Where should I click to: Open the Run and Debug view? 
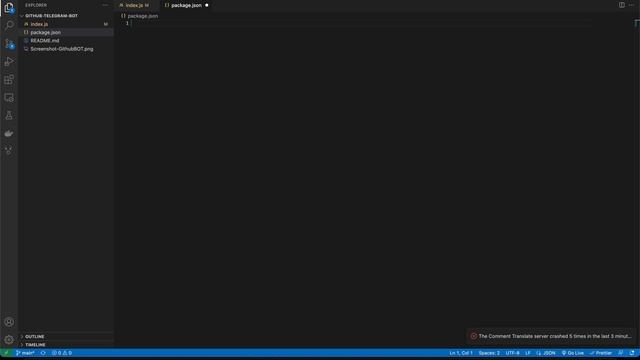click(x=9, y=62)
